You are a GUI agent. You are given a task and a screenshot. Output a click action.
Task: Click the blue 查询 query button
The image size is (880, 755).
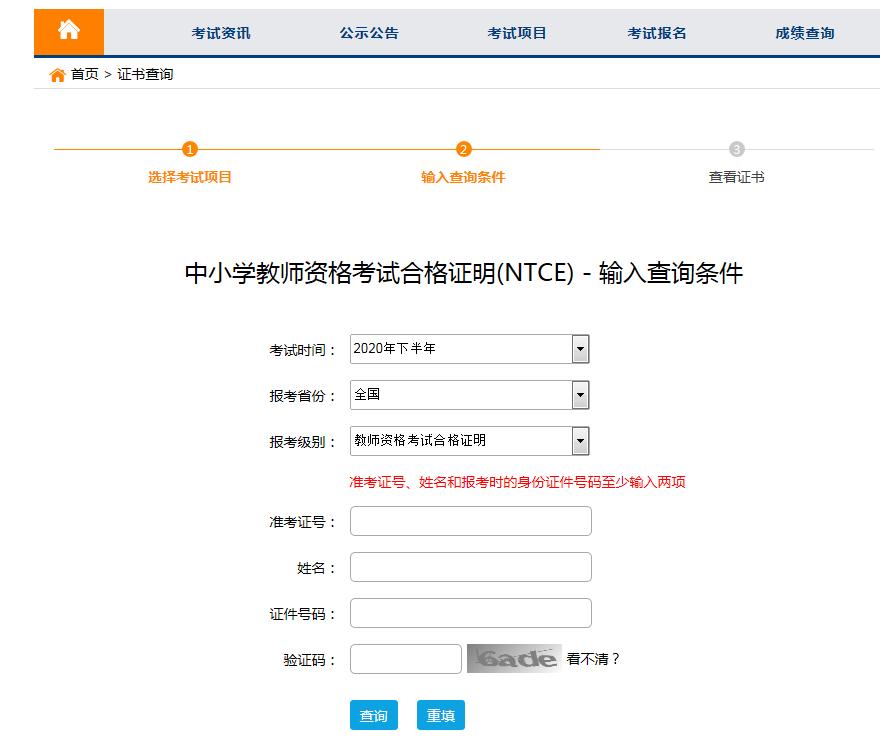pos(373,715)
